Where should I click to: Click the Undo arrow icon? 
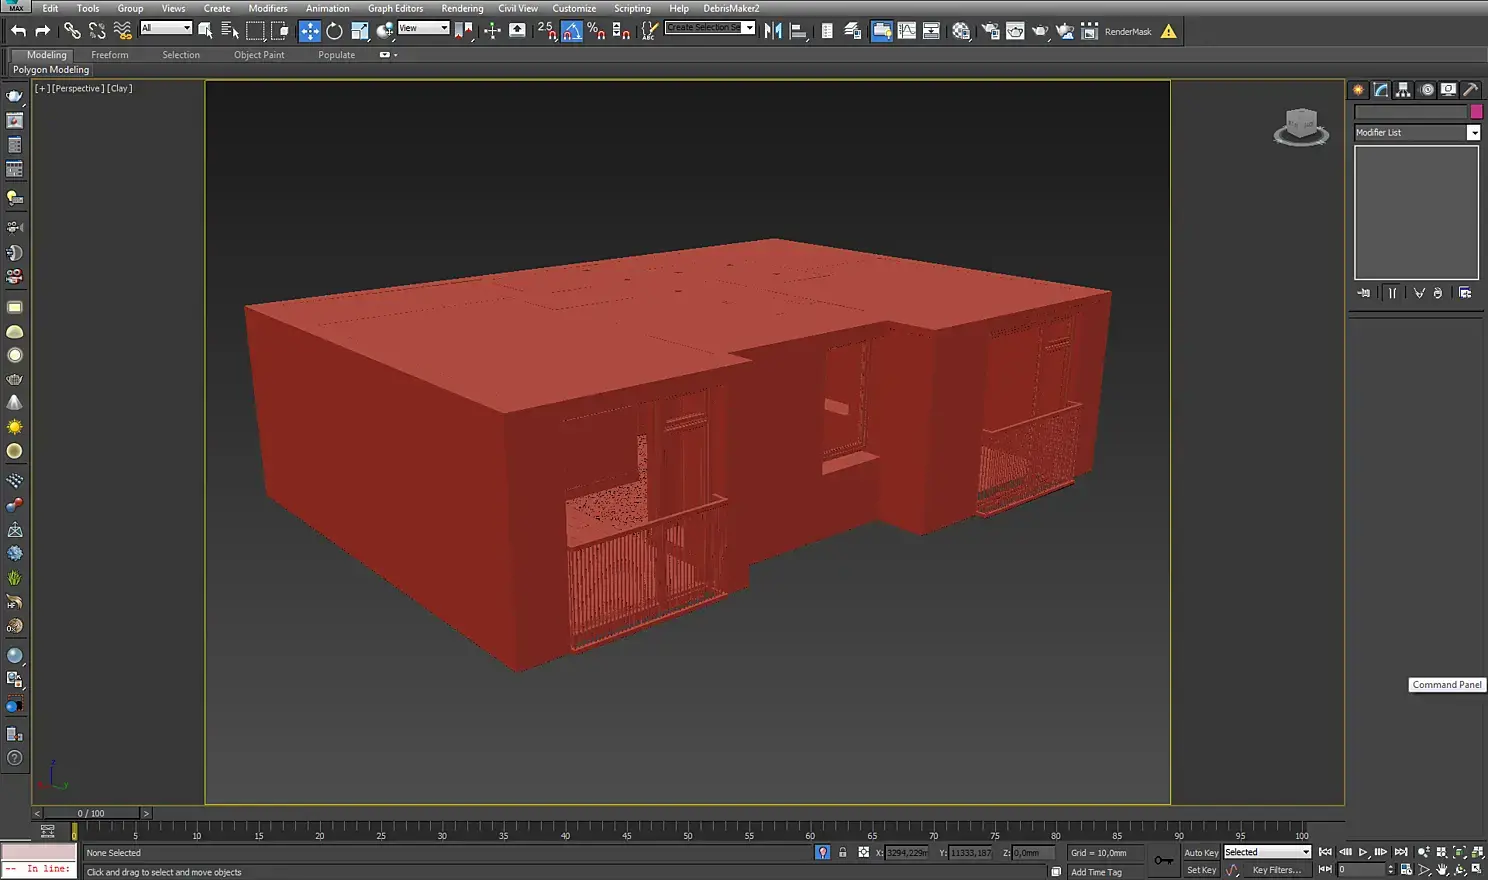pyautogui.click(x=18, y=31)
